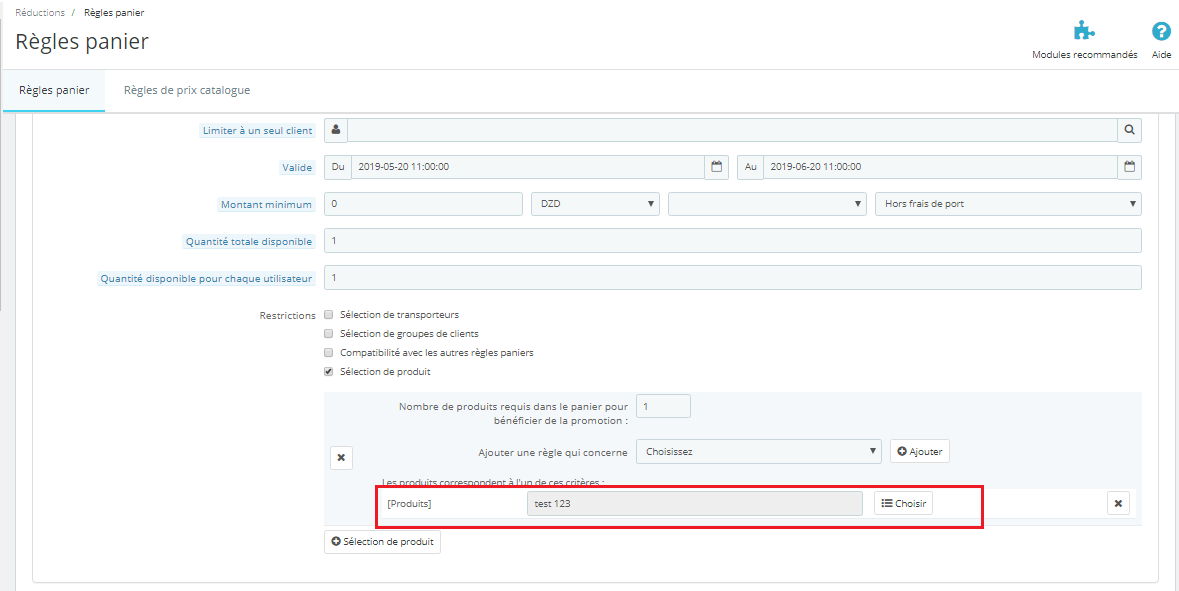Open the Hors frais de port dropdown
The height and width of the screenshot is (591, 1179).
(x=1008, y=204)
